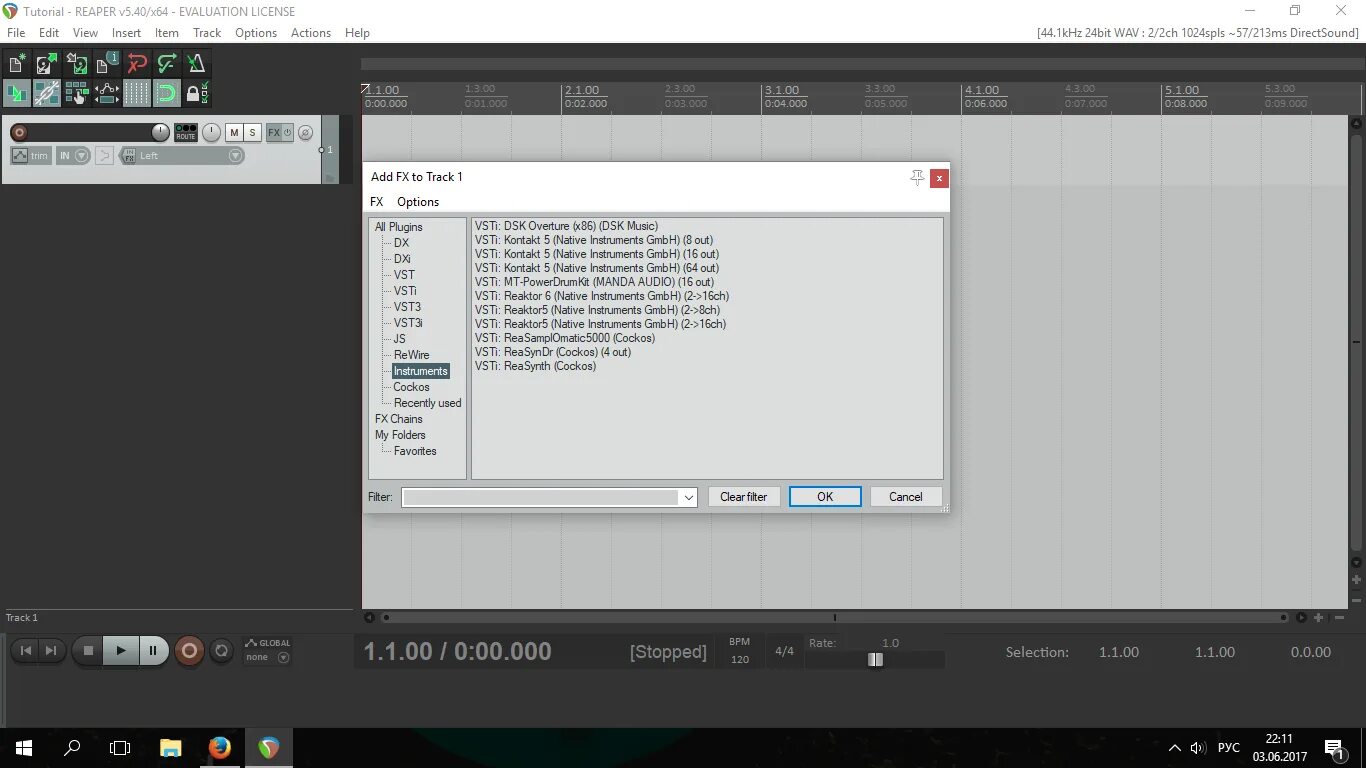Toggle ripple editing toolbar icon
This screenshot has width=1366, height=768.
(x=77, y=94)
